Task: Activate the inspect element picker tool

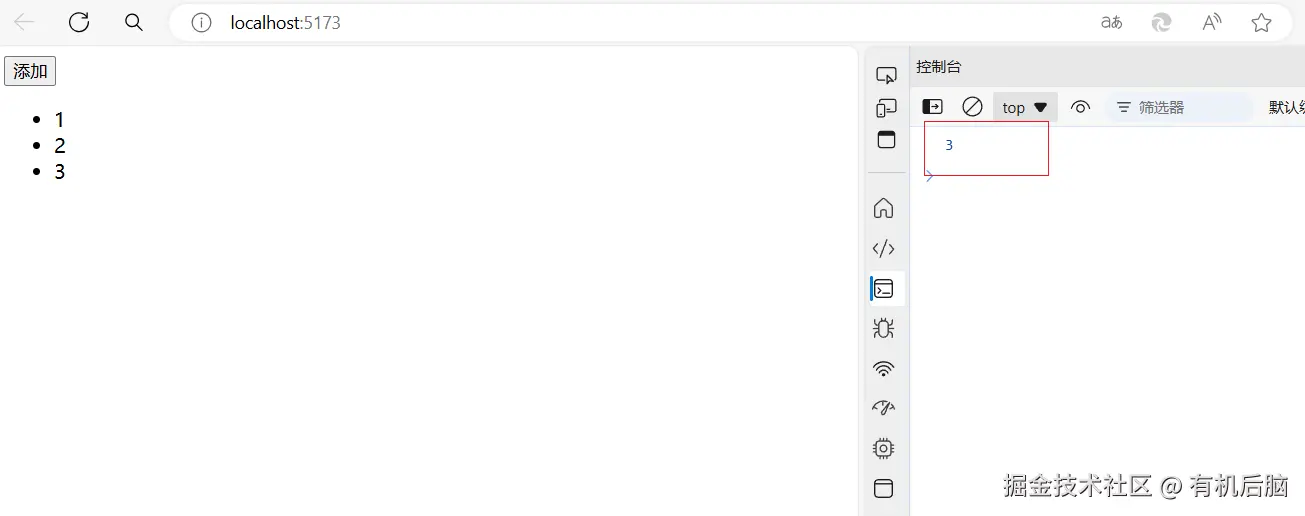Action: pos(886,75)
